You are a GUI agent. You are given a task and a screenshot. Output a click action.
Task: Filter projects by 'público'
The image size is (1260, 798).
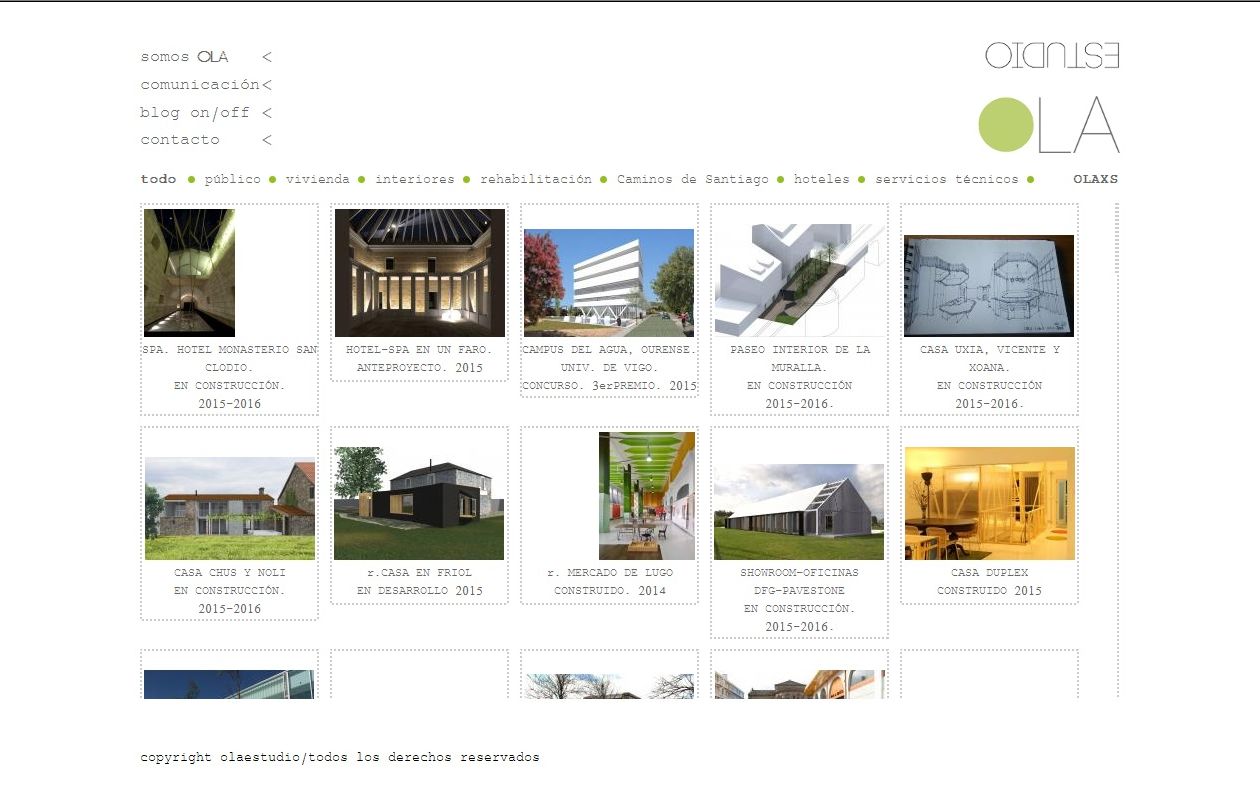[x=232, y=180]
